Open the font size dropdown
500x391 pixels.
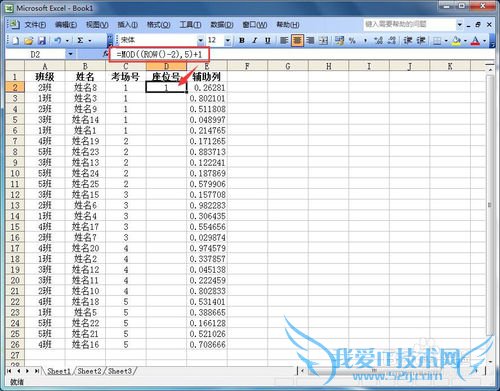pos(228,41)
